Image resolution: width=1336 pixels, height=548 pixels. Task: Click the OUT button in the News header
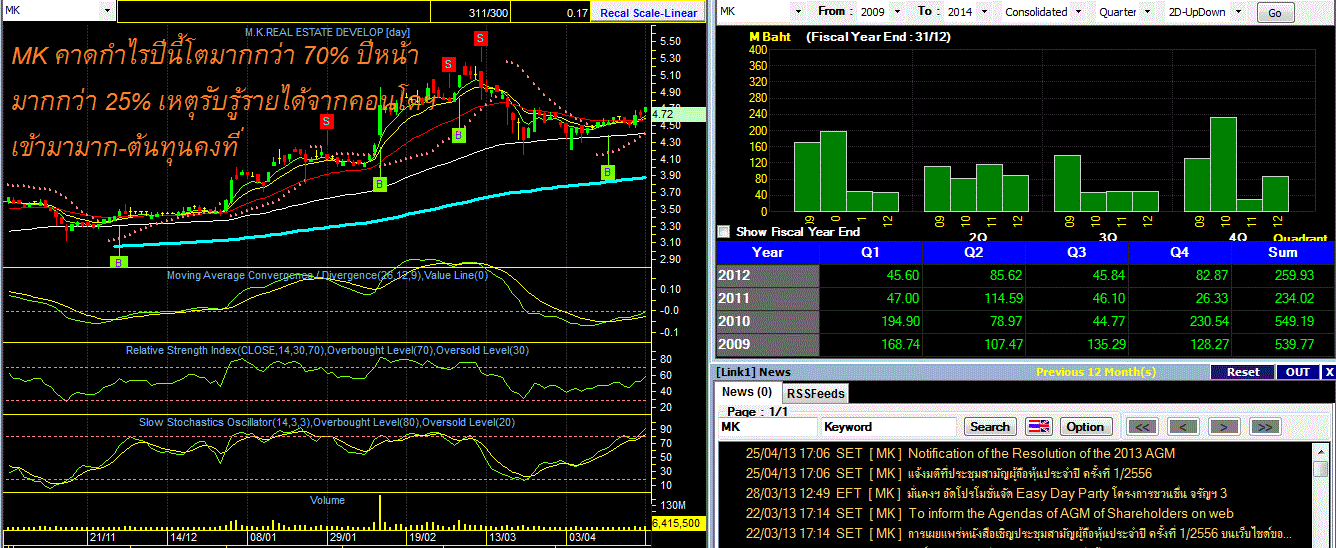coord(1298,372)
